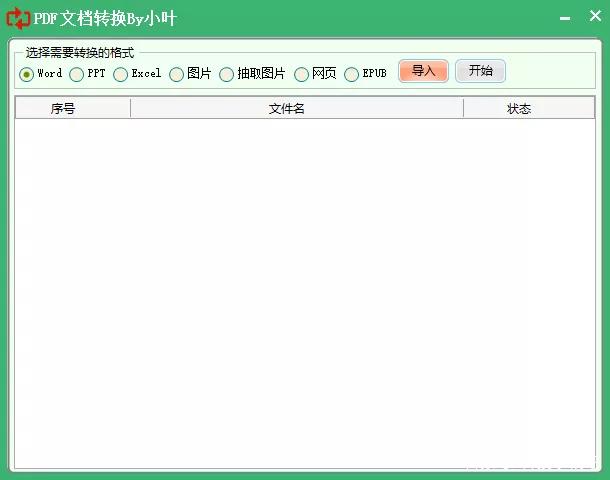Click the red PDF converter app icon

point(18,18)
